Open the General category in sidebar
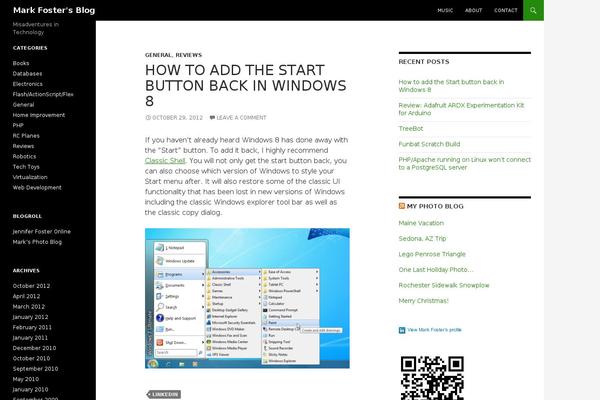600x400 pixels. [x=23, y=104]
